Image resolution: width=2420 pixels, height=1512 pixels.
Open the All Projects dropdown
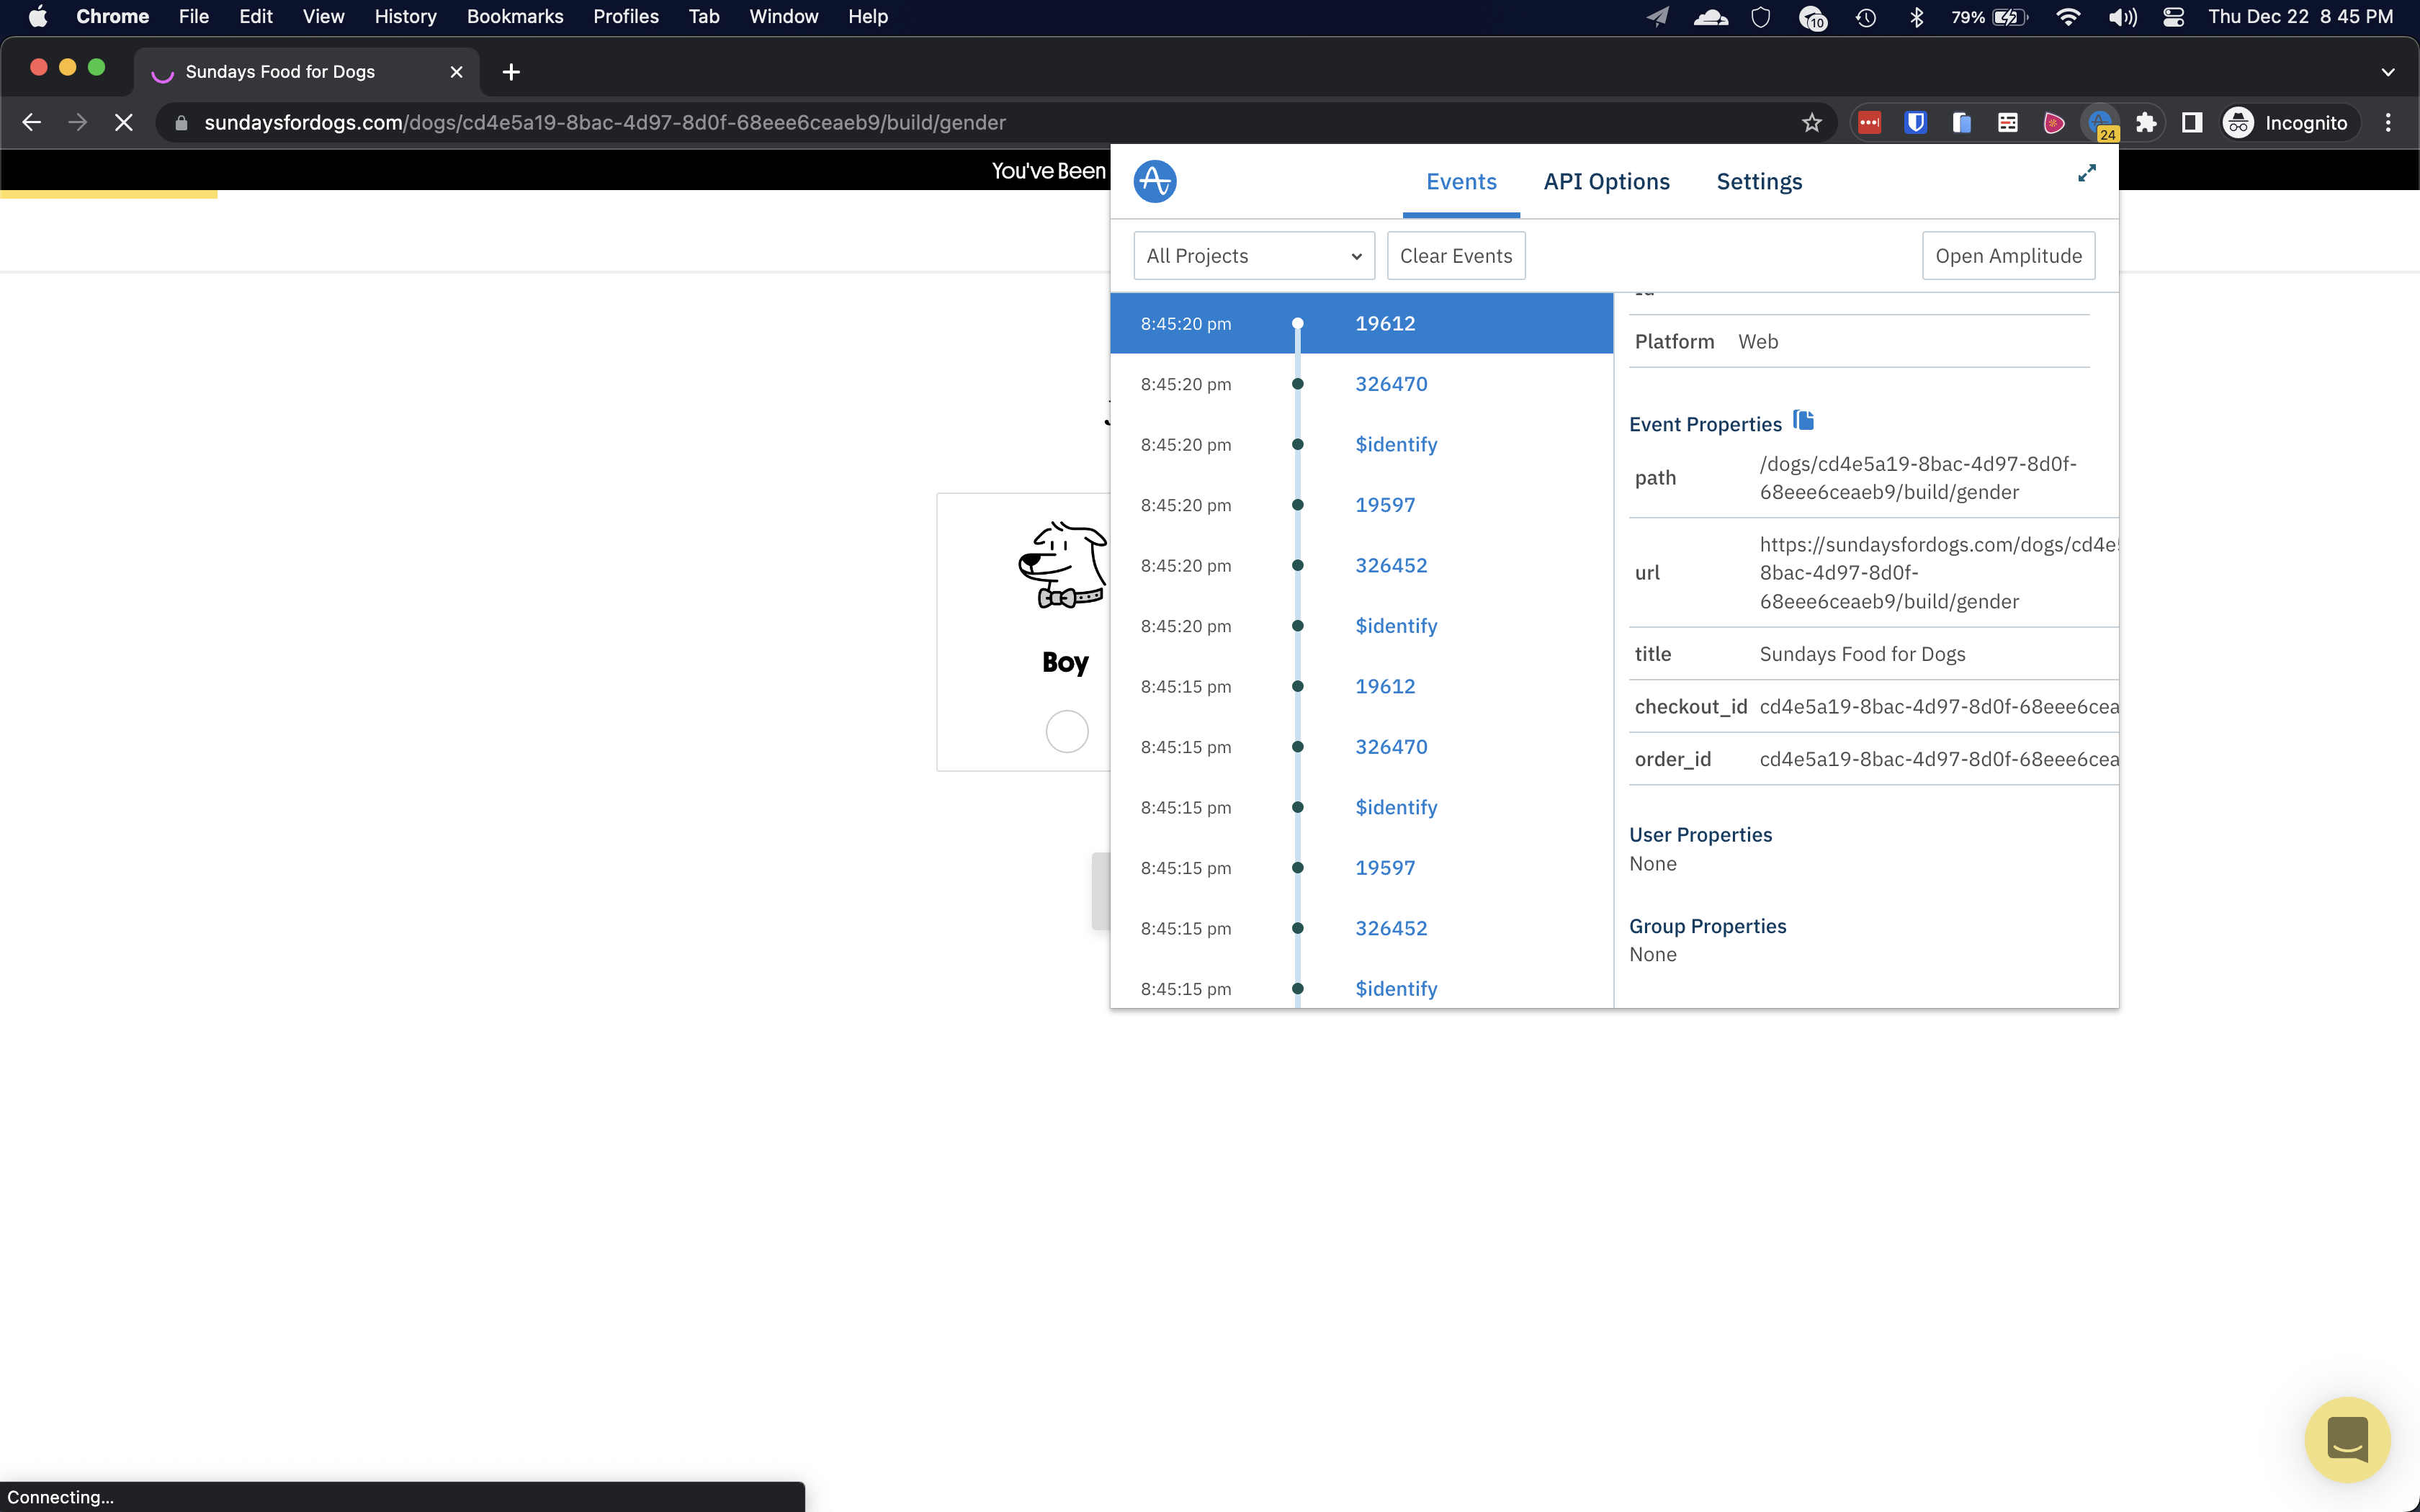(1253, 256)
